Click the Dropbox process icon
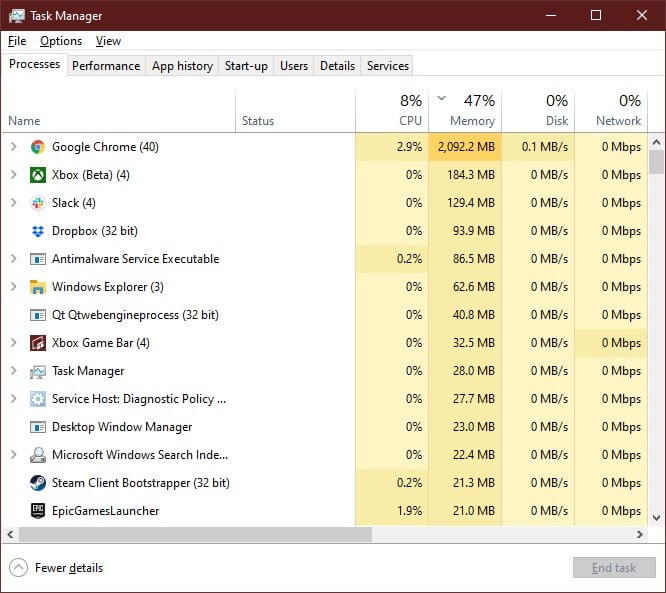The height and width of the screenshot is (593, 666). coord(38,231)
